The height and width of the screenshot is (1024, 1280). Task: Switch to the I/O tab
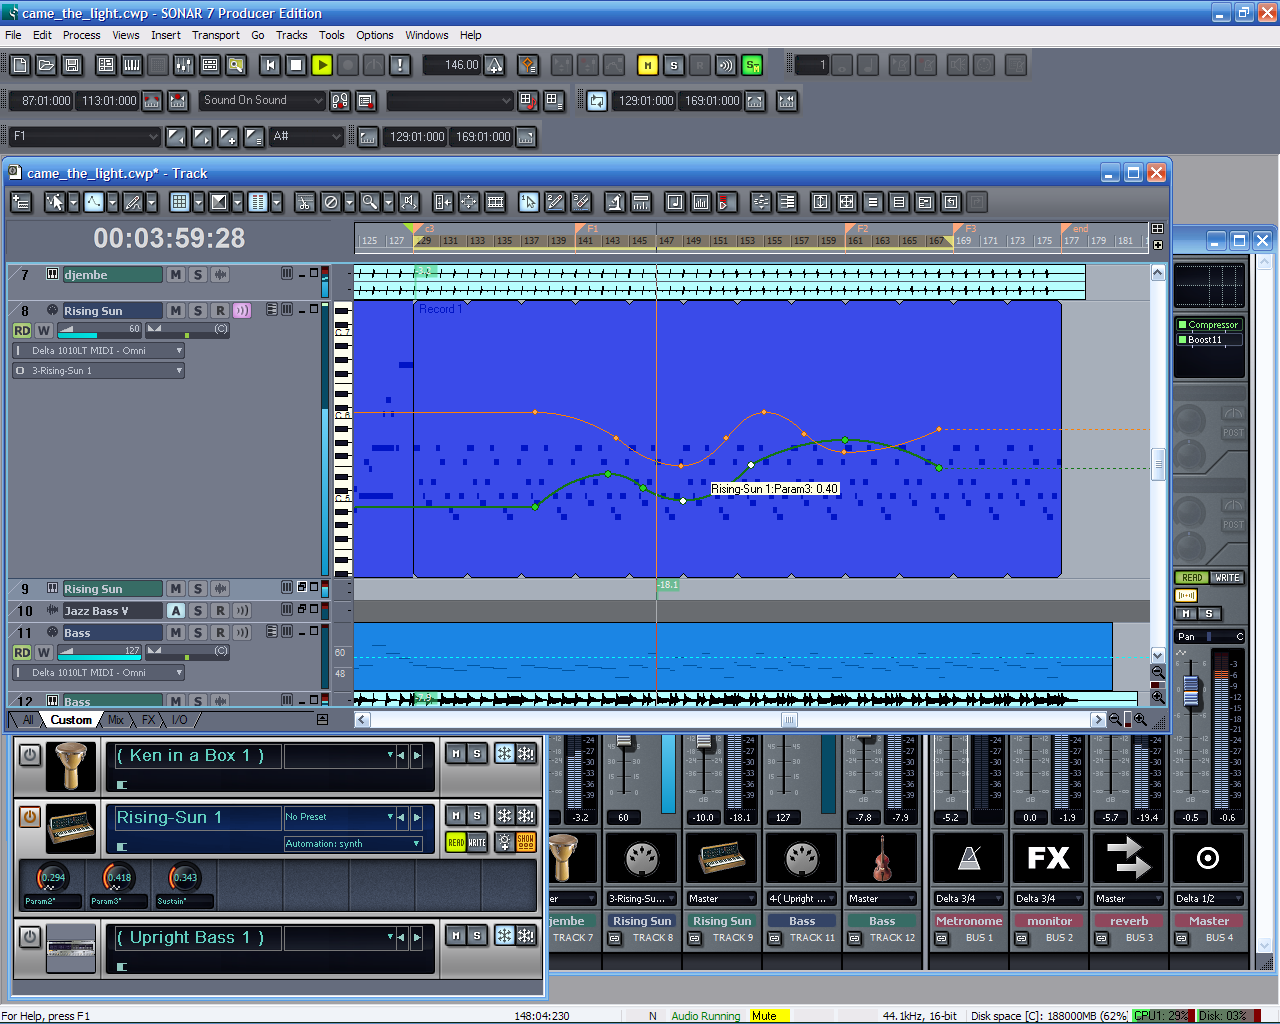tap(180, 720)
